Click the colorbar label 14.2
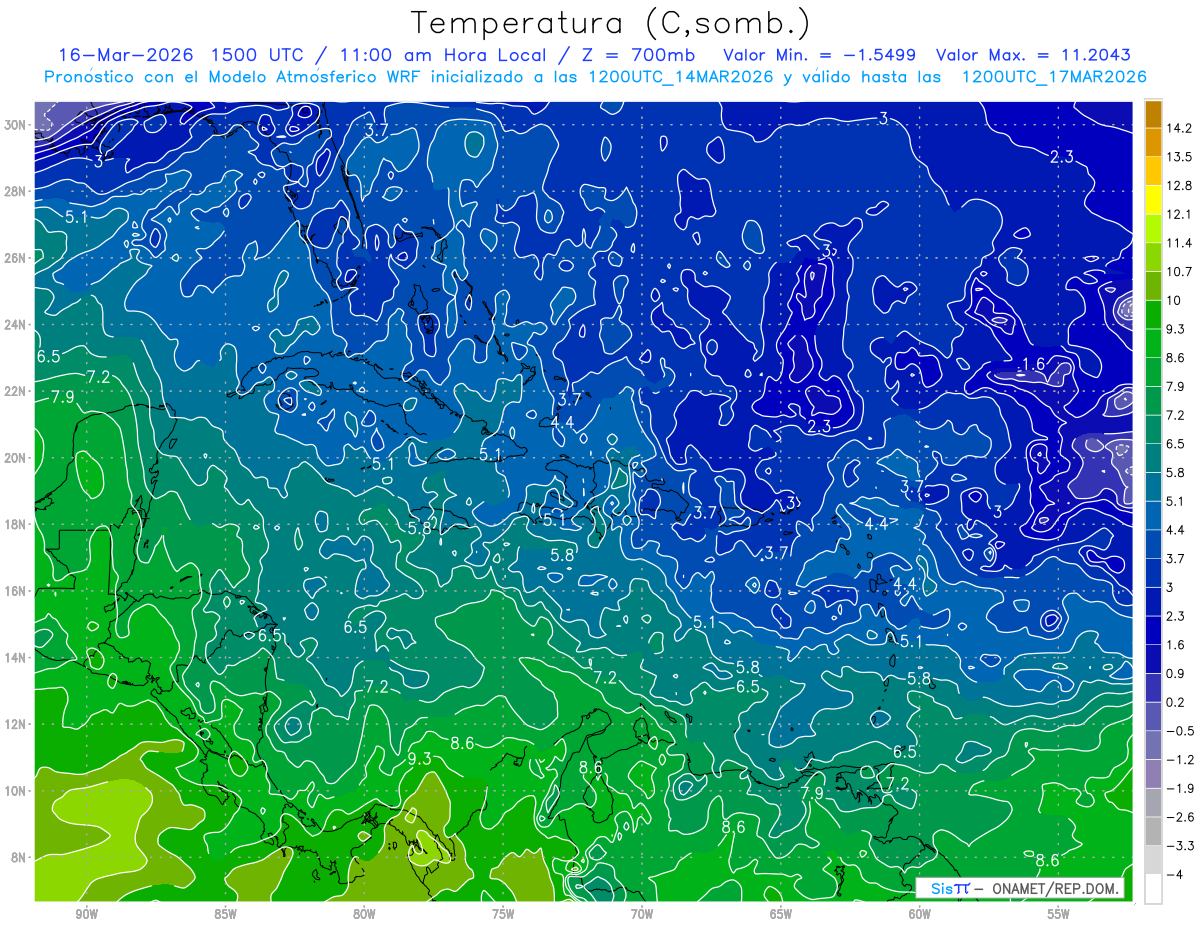1200x927 pixels. click(x=1180, y=128)
